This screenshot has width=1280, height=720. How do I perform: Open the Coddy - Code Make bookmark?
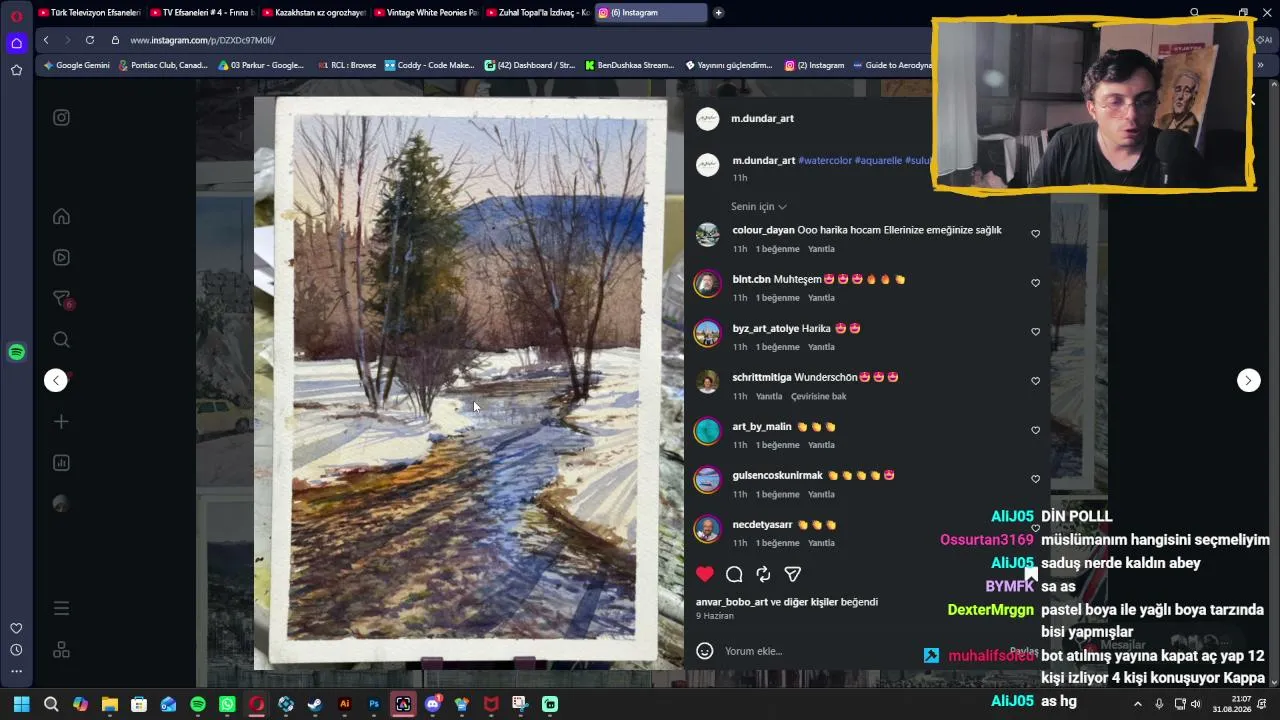pos(429,65)
